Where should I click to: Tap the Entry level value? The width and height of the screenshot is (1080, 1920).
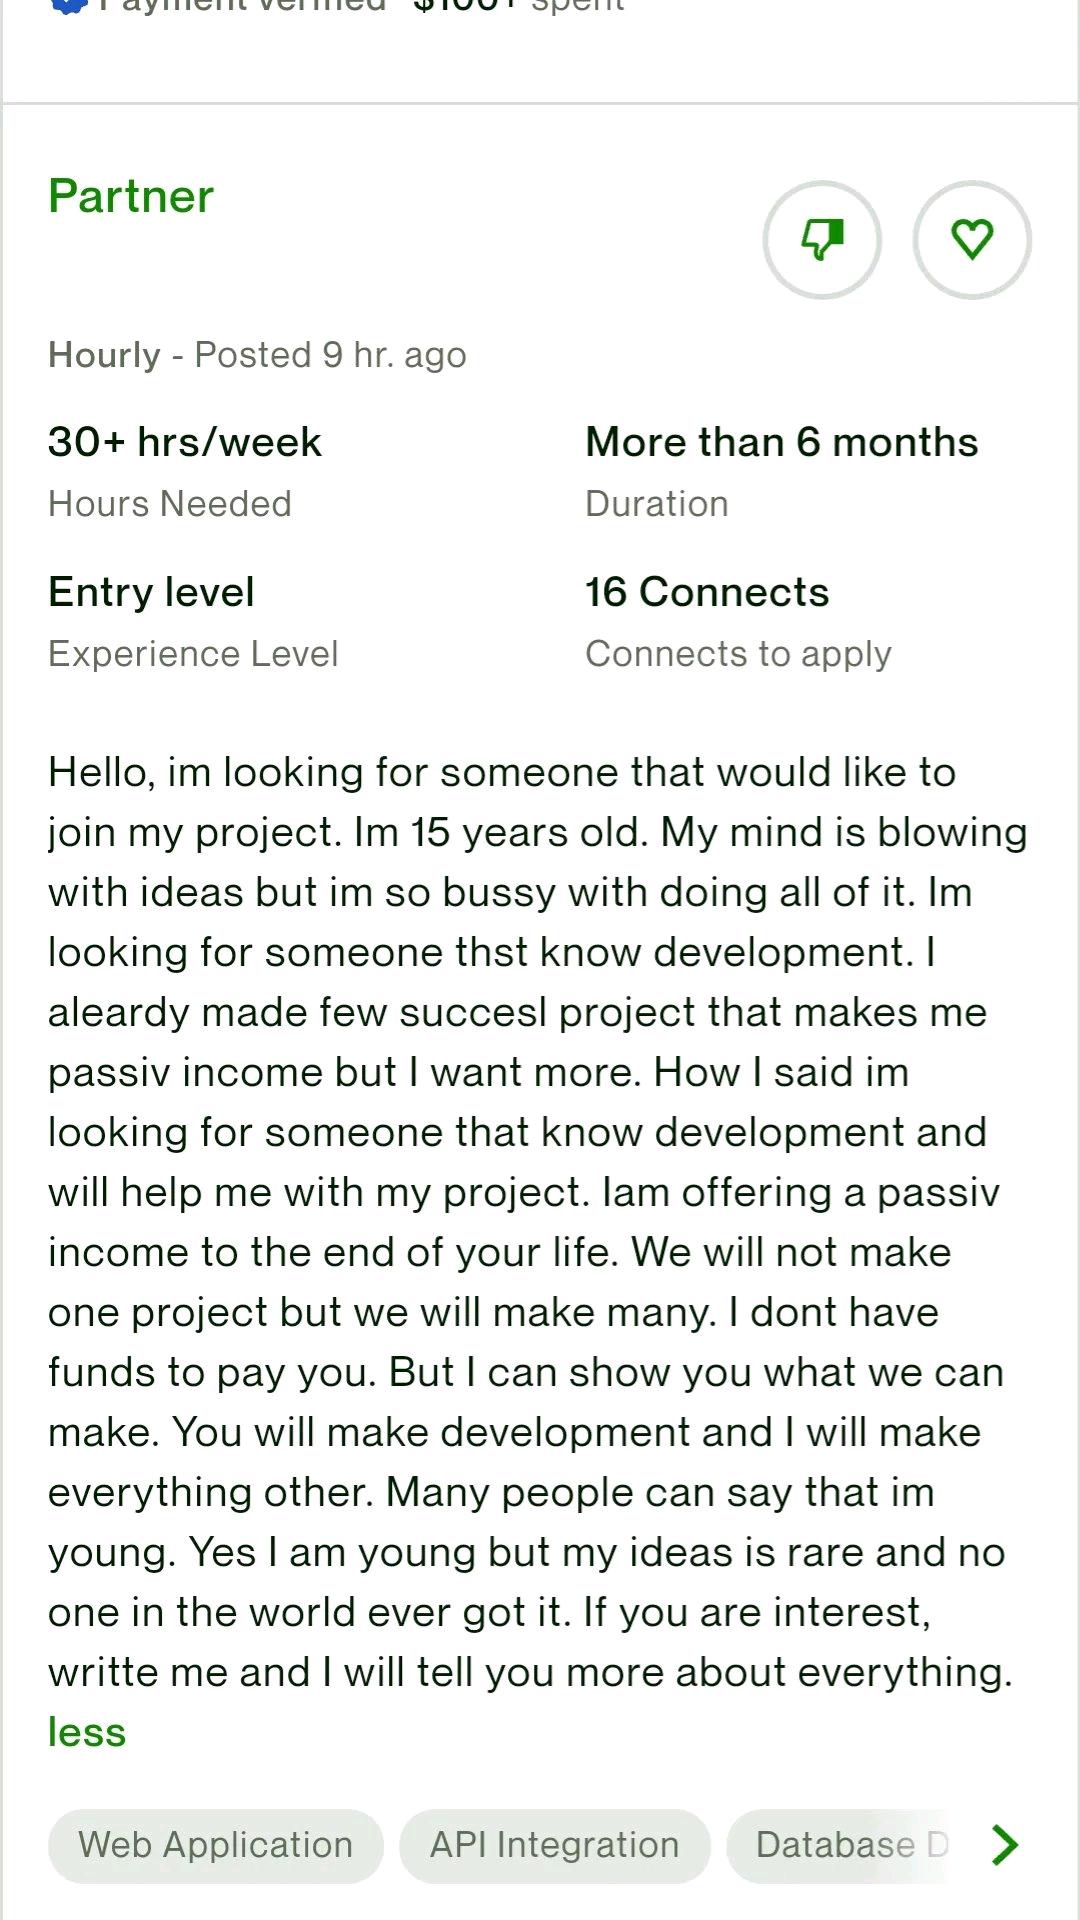coord(151,592)
